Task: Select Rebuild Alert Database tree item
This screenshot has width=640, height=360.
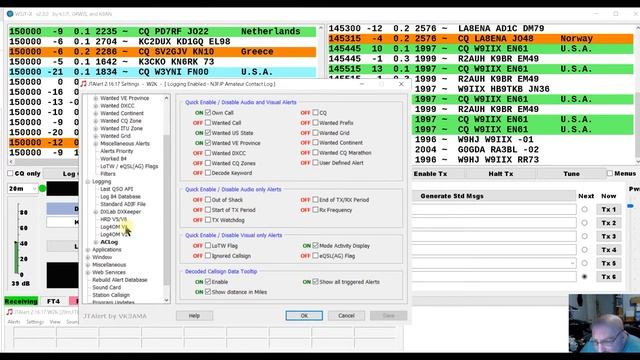Action: pyautogui.click(x=120, y=280)
